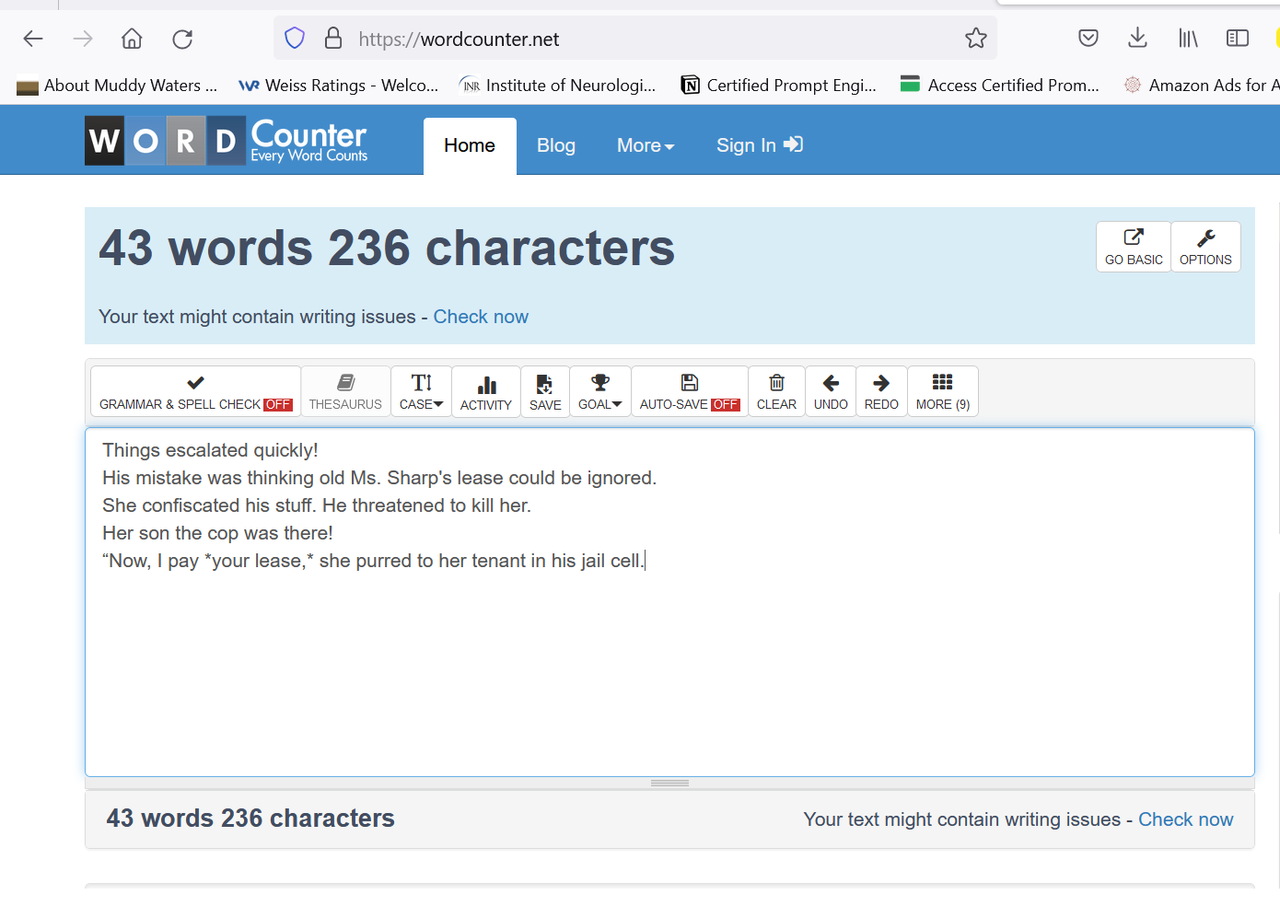Screen dimensions: 1280x905
Task: Expand the Goal trophy dropdown
Action: 600,391
